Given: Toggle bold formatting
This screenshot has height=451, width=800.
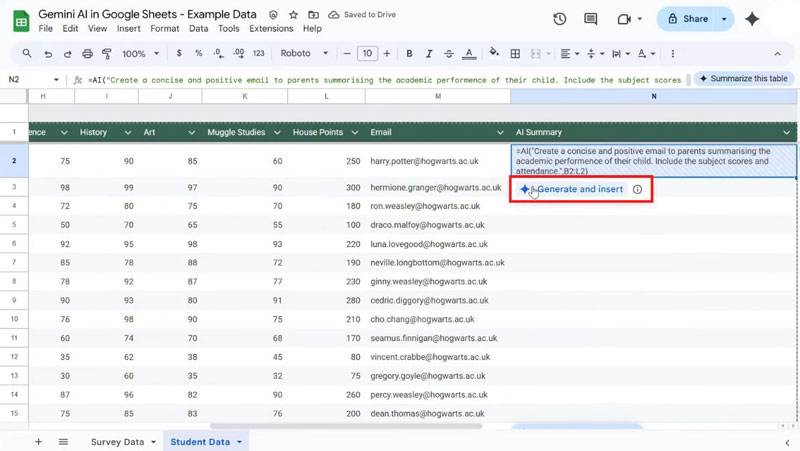Looking at the screenshot, I should 409,53.
